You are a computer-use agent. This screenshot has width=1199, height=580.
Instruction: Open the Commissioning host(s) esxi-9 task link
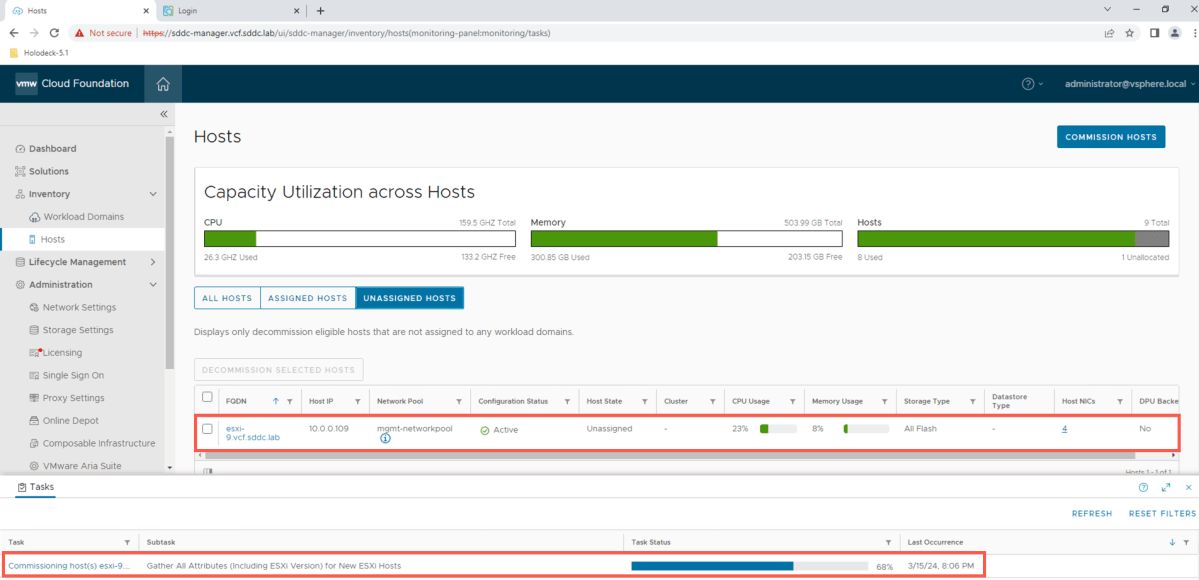[70, 565]
